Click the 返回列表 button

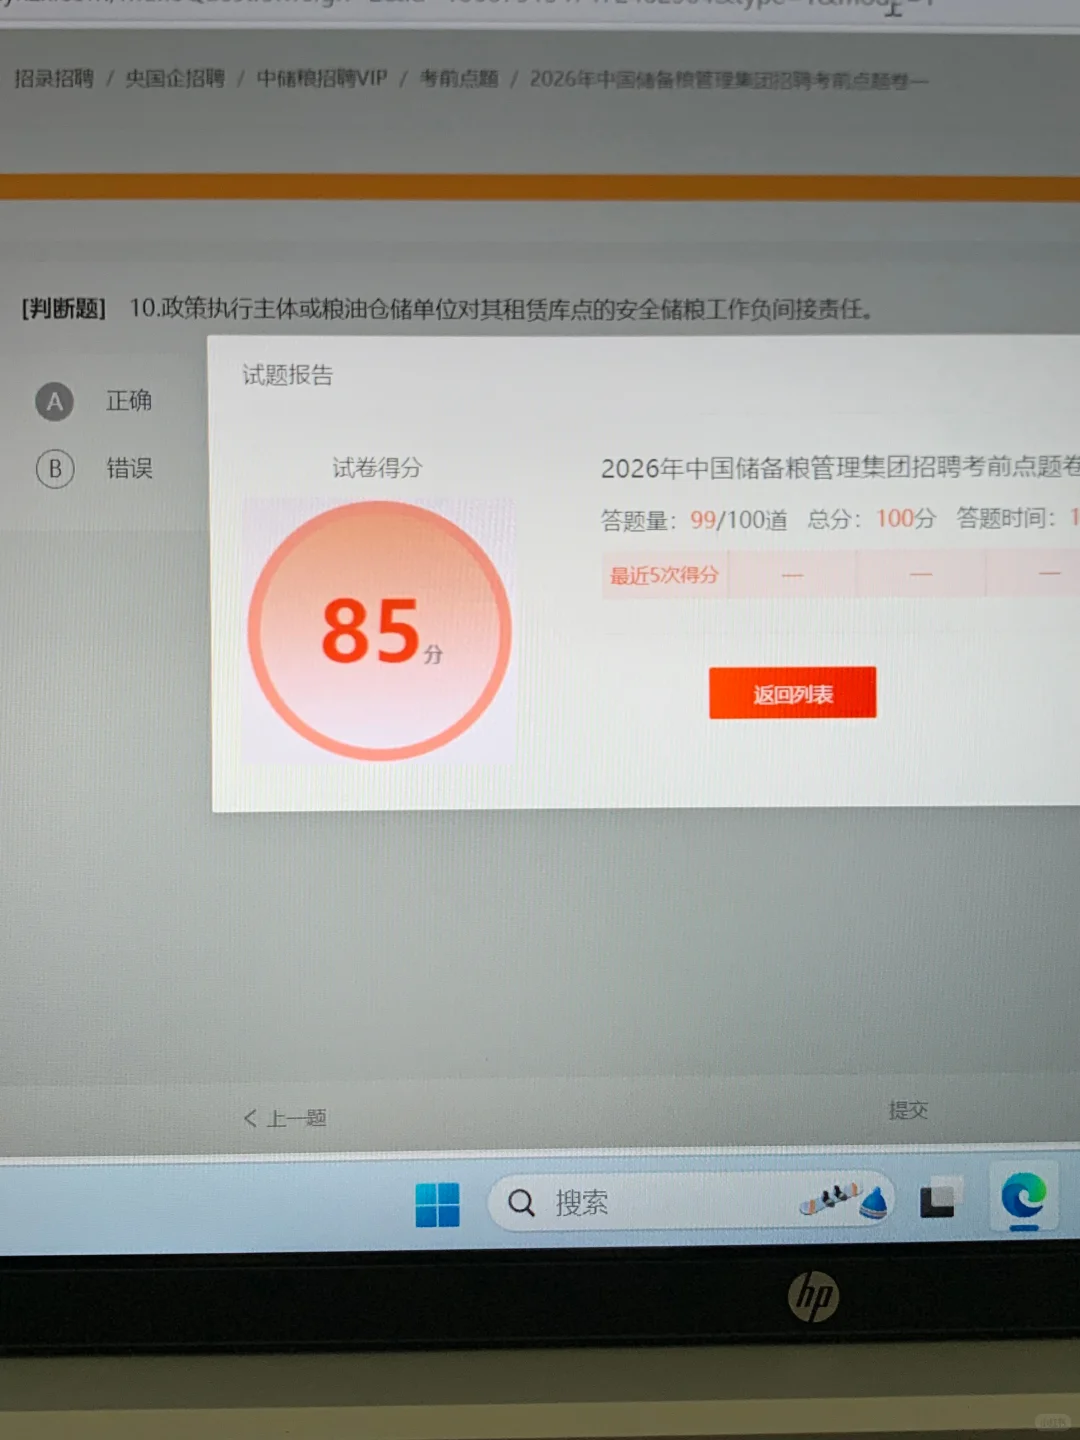point(793,692)
